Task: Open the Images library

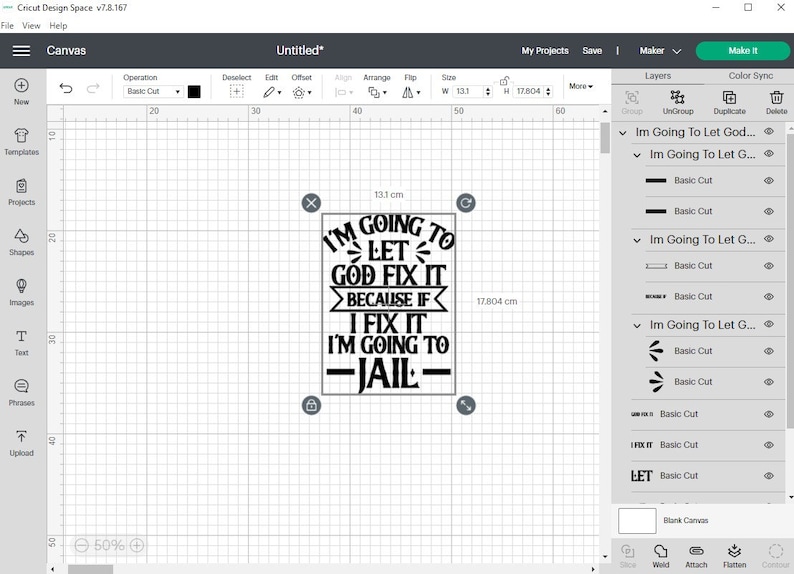Action: click(x=21, y=292)
